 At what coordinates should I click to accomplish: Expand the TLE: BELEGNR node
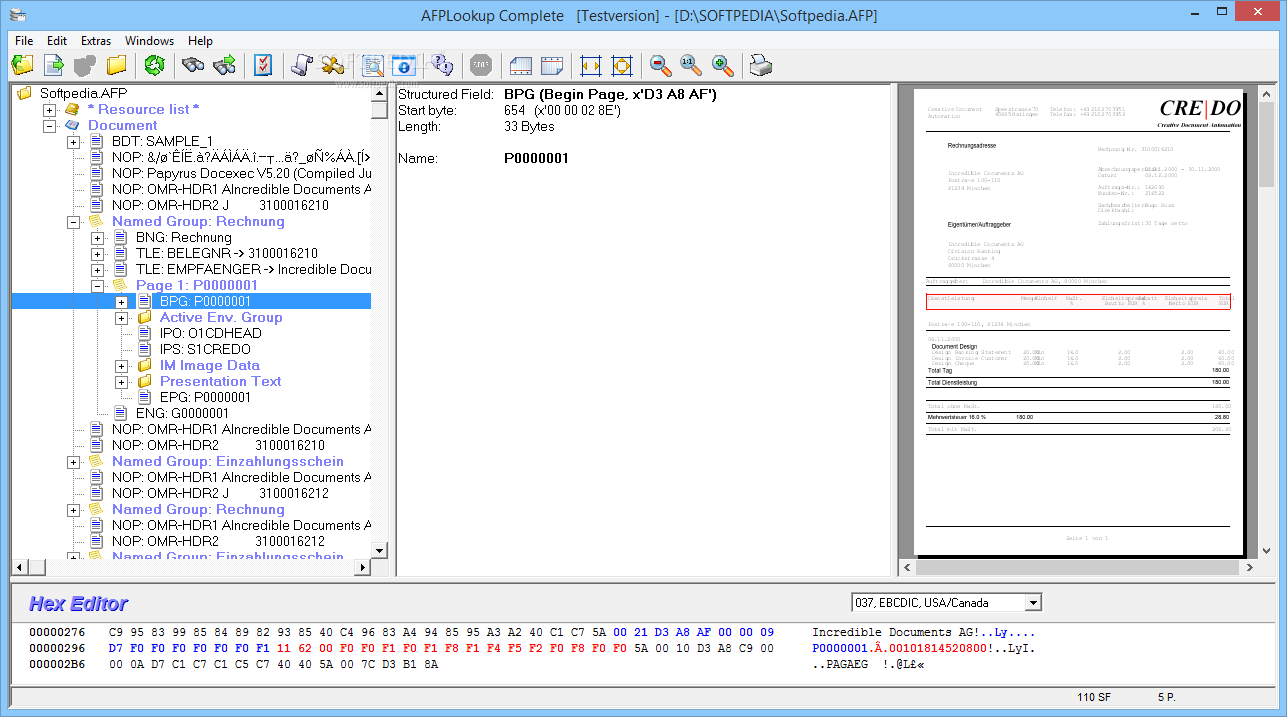coord(97,254)
